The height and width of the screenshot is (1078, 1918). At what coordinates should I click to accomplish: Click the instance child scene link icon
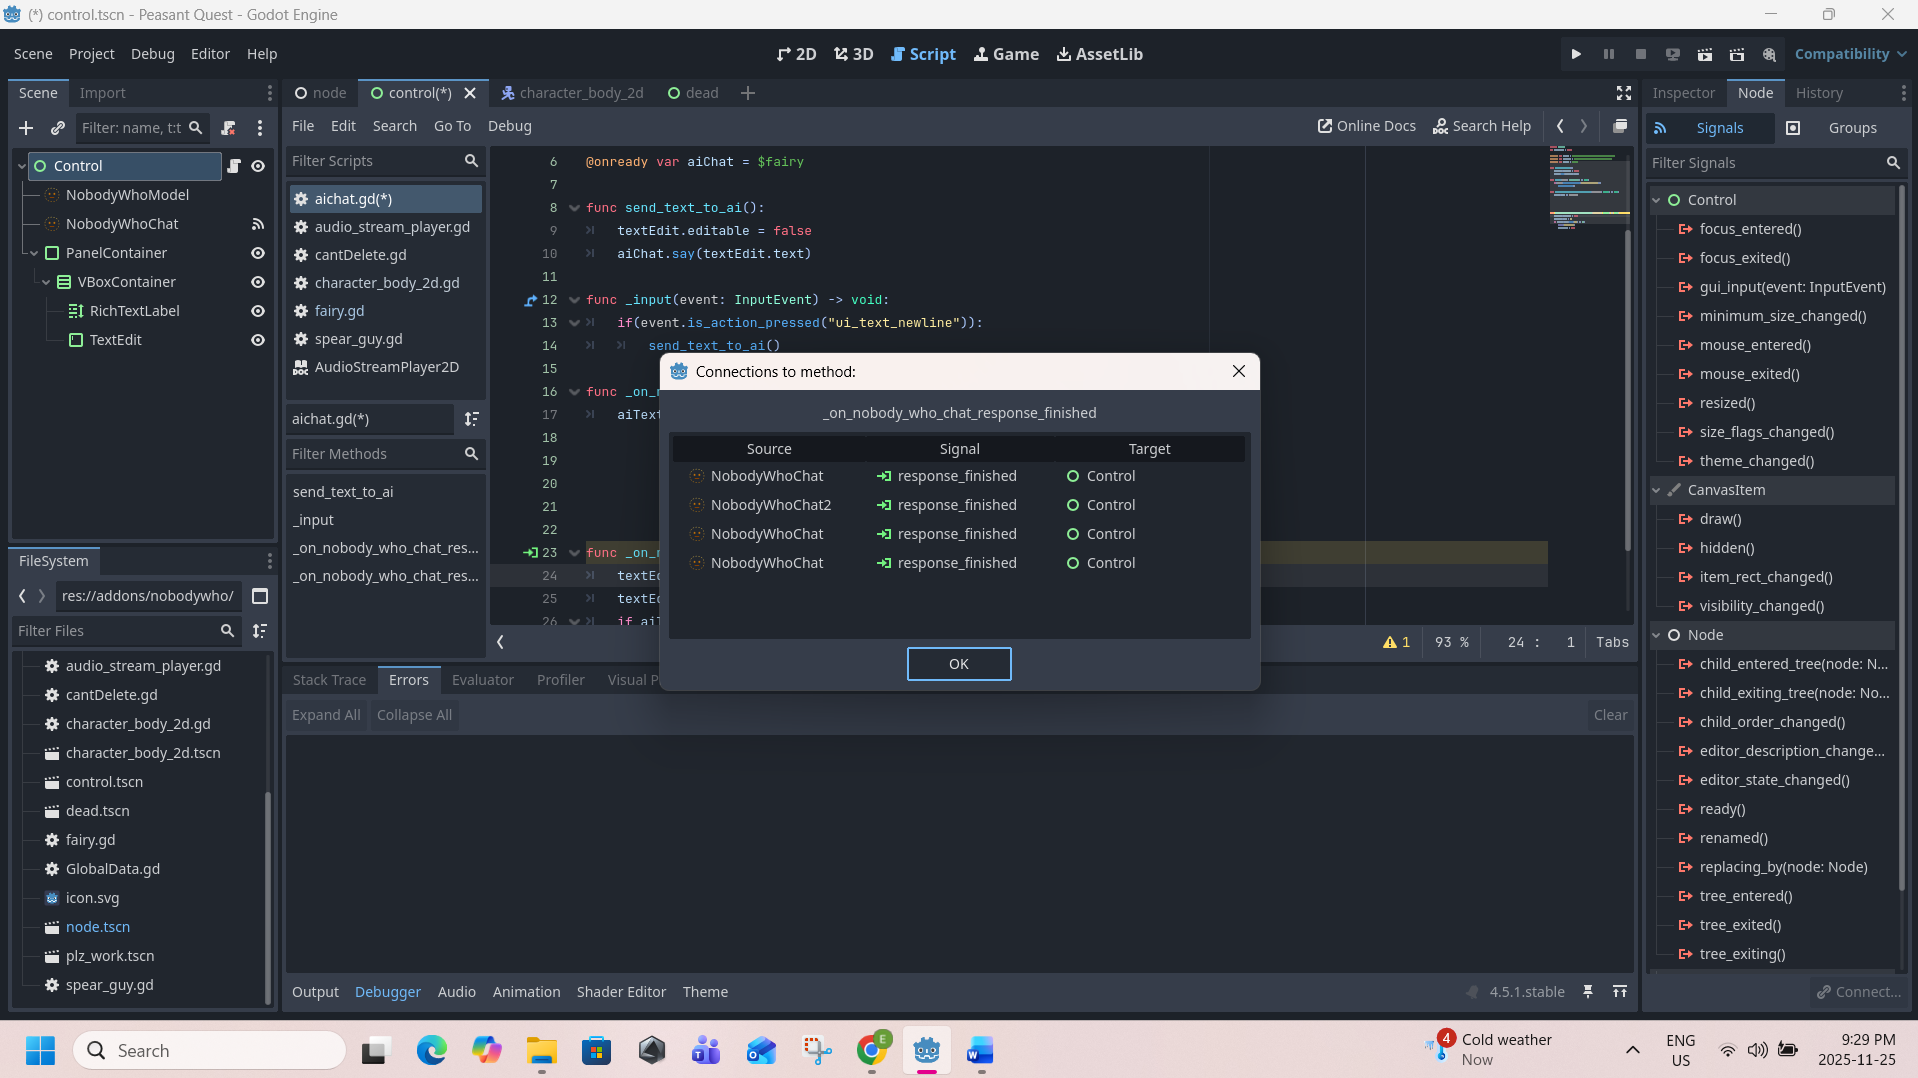(x=58, y=128)
